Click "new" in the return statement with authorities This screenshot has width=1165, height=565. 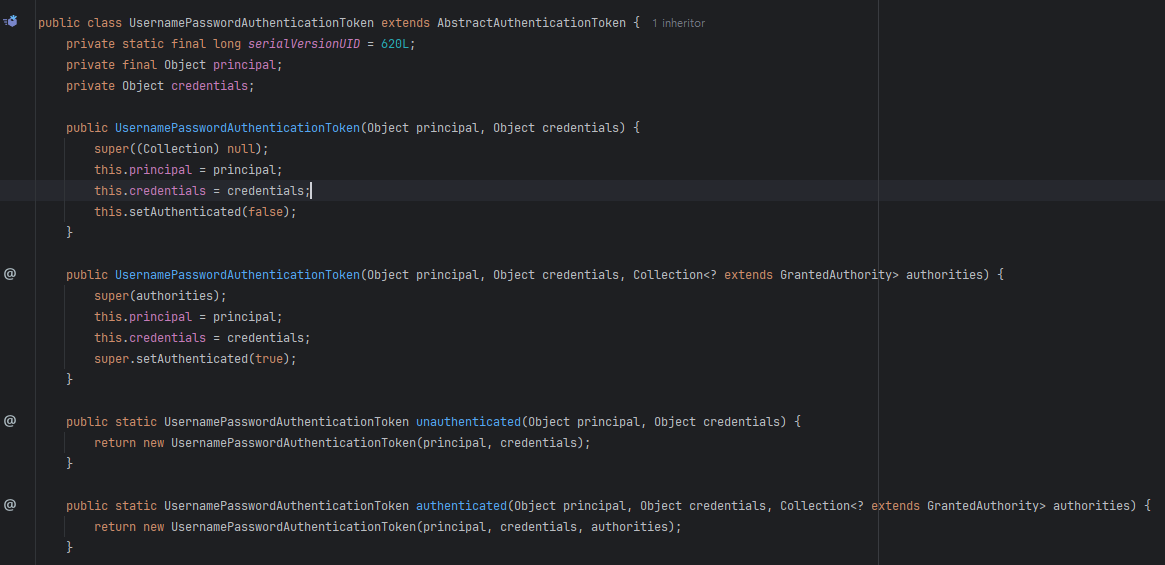click(153, 526)
